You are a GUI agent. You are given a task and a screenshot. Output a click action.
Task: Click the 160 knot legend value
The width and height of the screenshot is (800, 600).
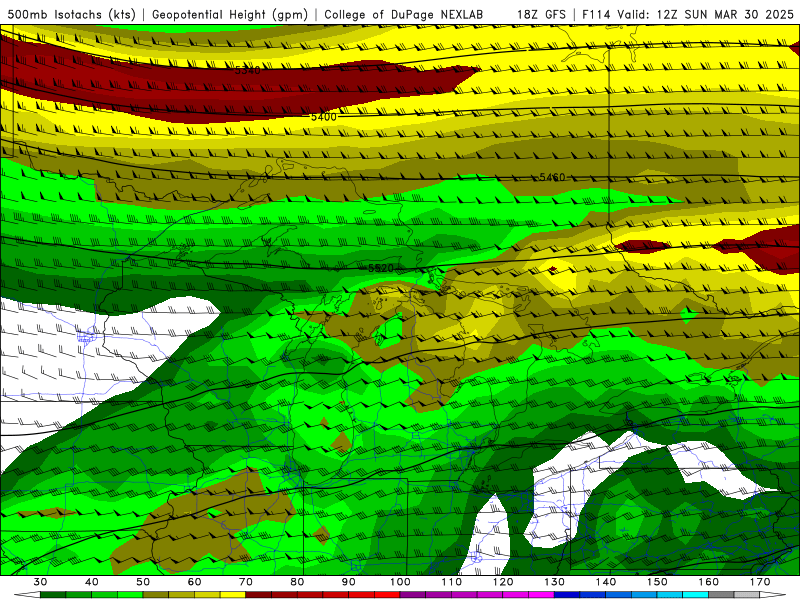coord(709,582)
